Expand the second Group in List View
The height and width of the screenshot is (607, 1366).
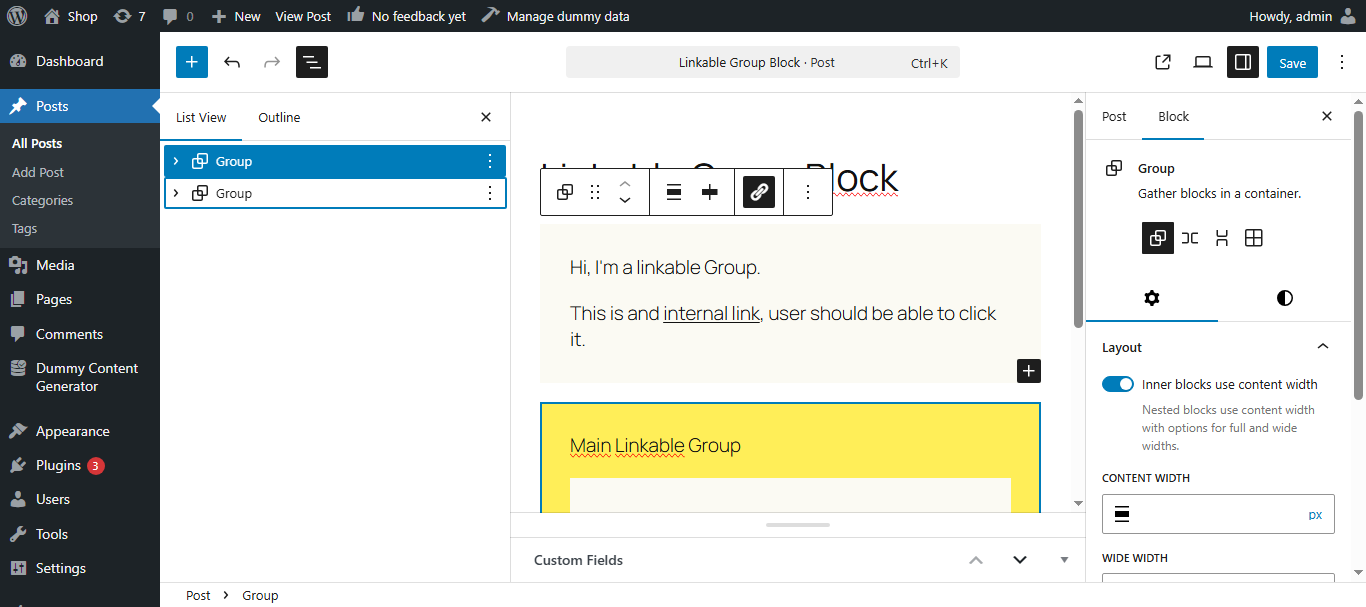pos(176,193)
